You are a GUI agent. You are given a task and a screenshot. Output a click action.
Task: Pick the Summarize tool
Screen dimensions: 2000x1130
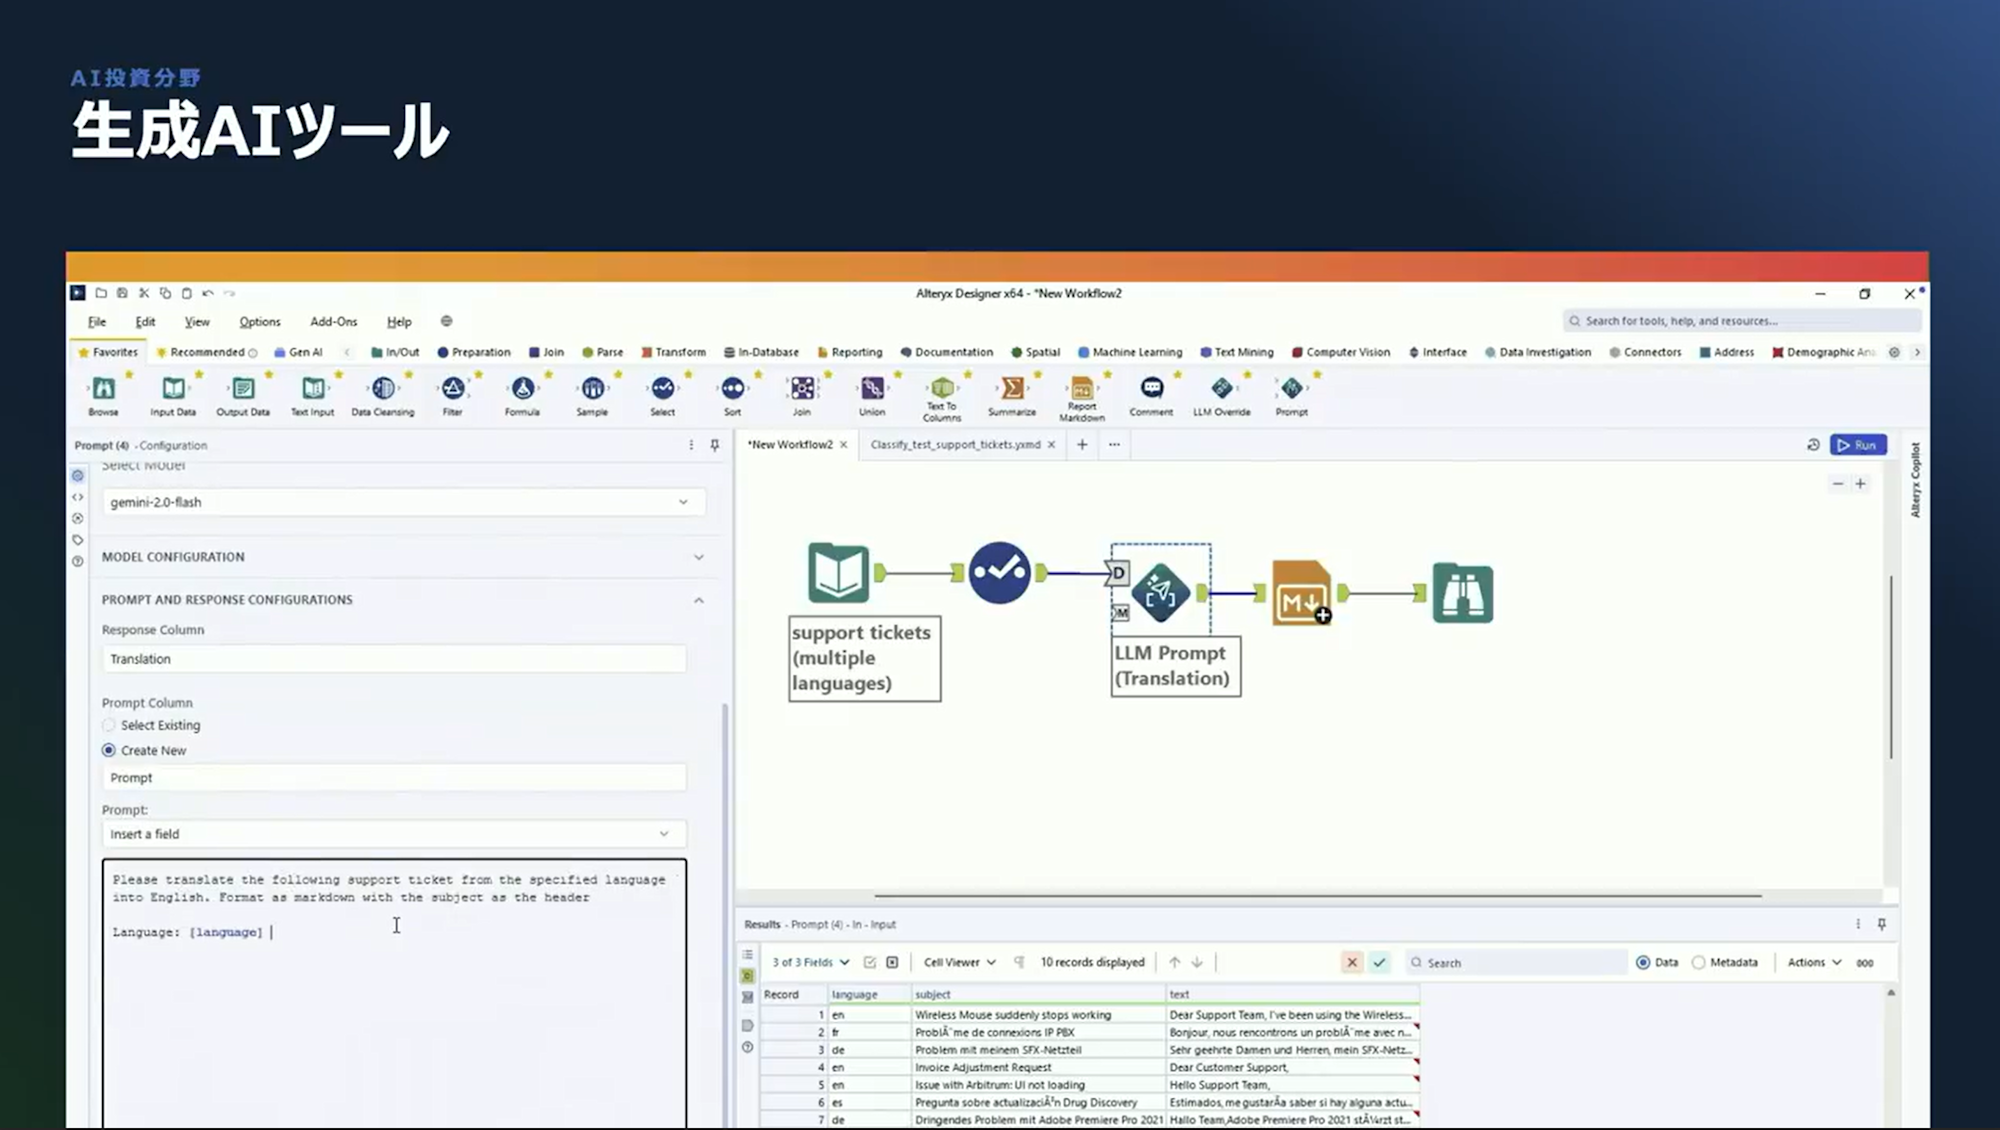[x=1012, y=395]
